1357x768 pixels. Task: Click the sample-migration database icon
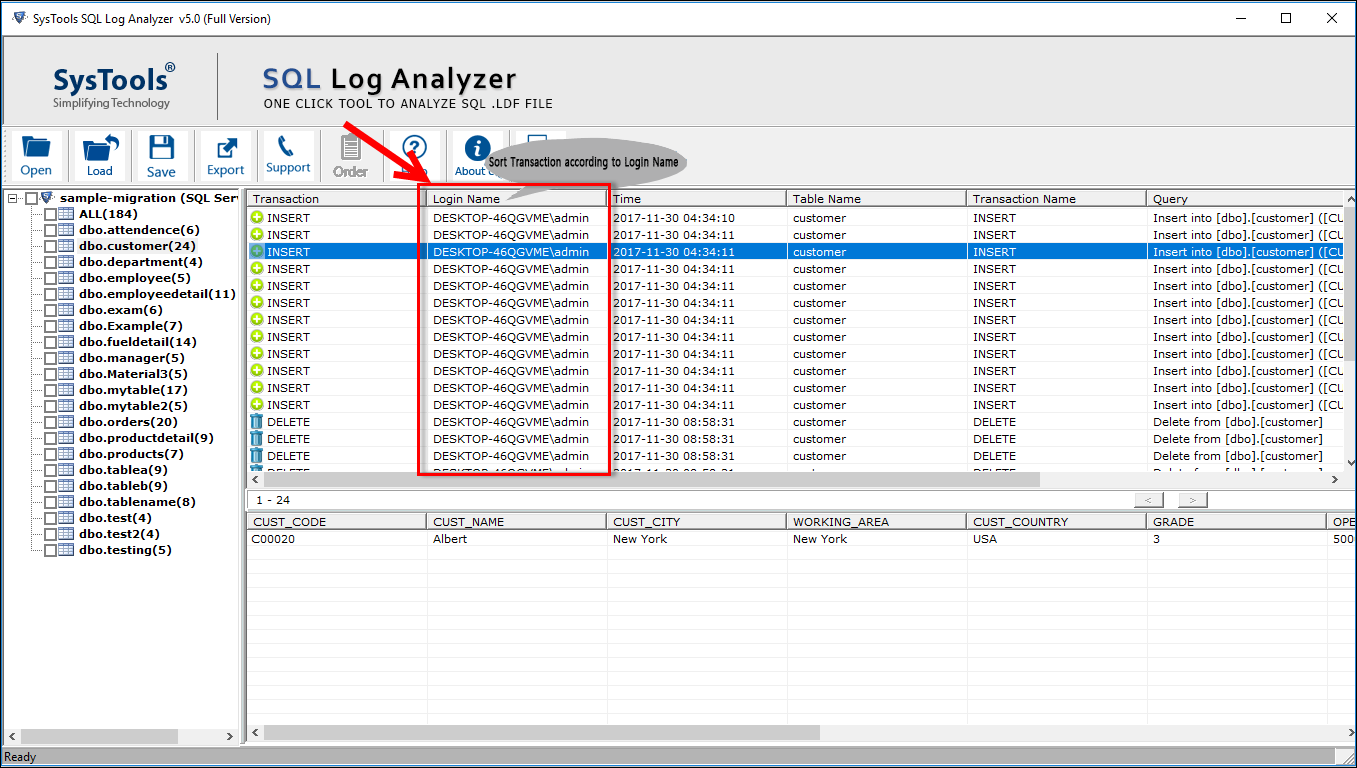pyautogui.click(x=47, y=198)
